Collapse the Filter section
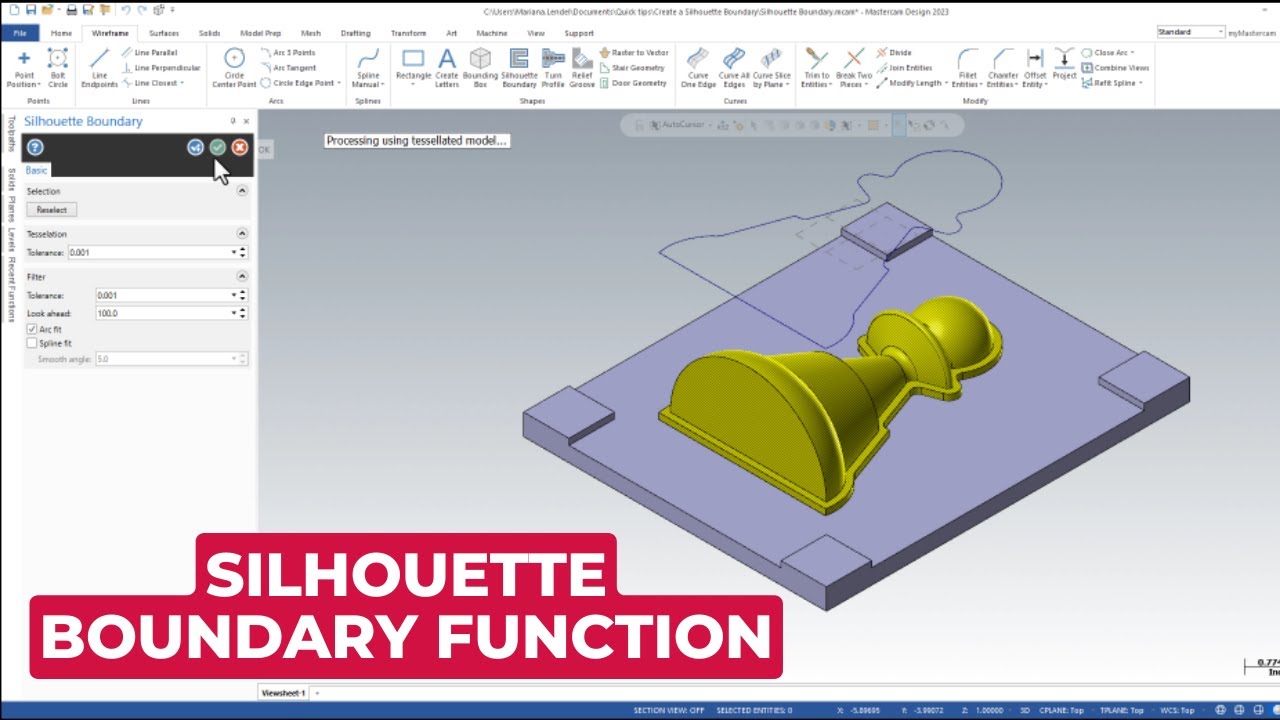The image size is (1280, 720). [x=242, y=276]
